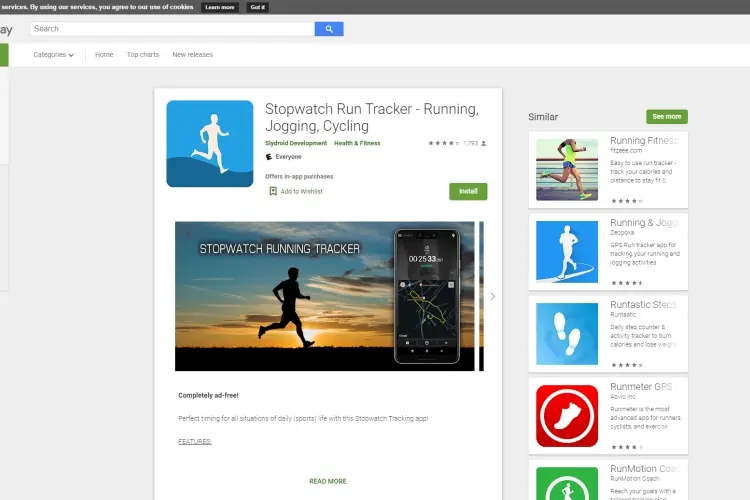Click the Runmeter GPS title
The height and width of the screenshot is (500, 750).
(641, 387)
